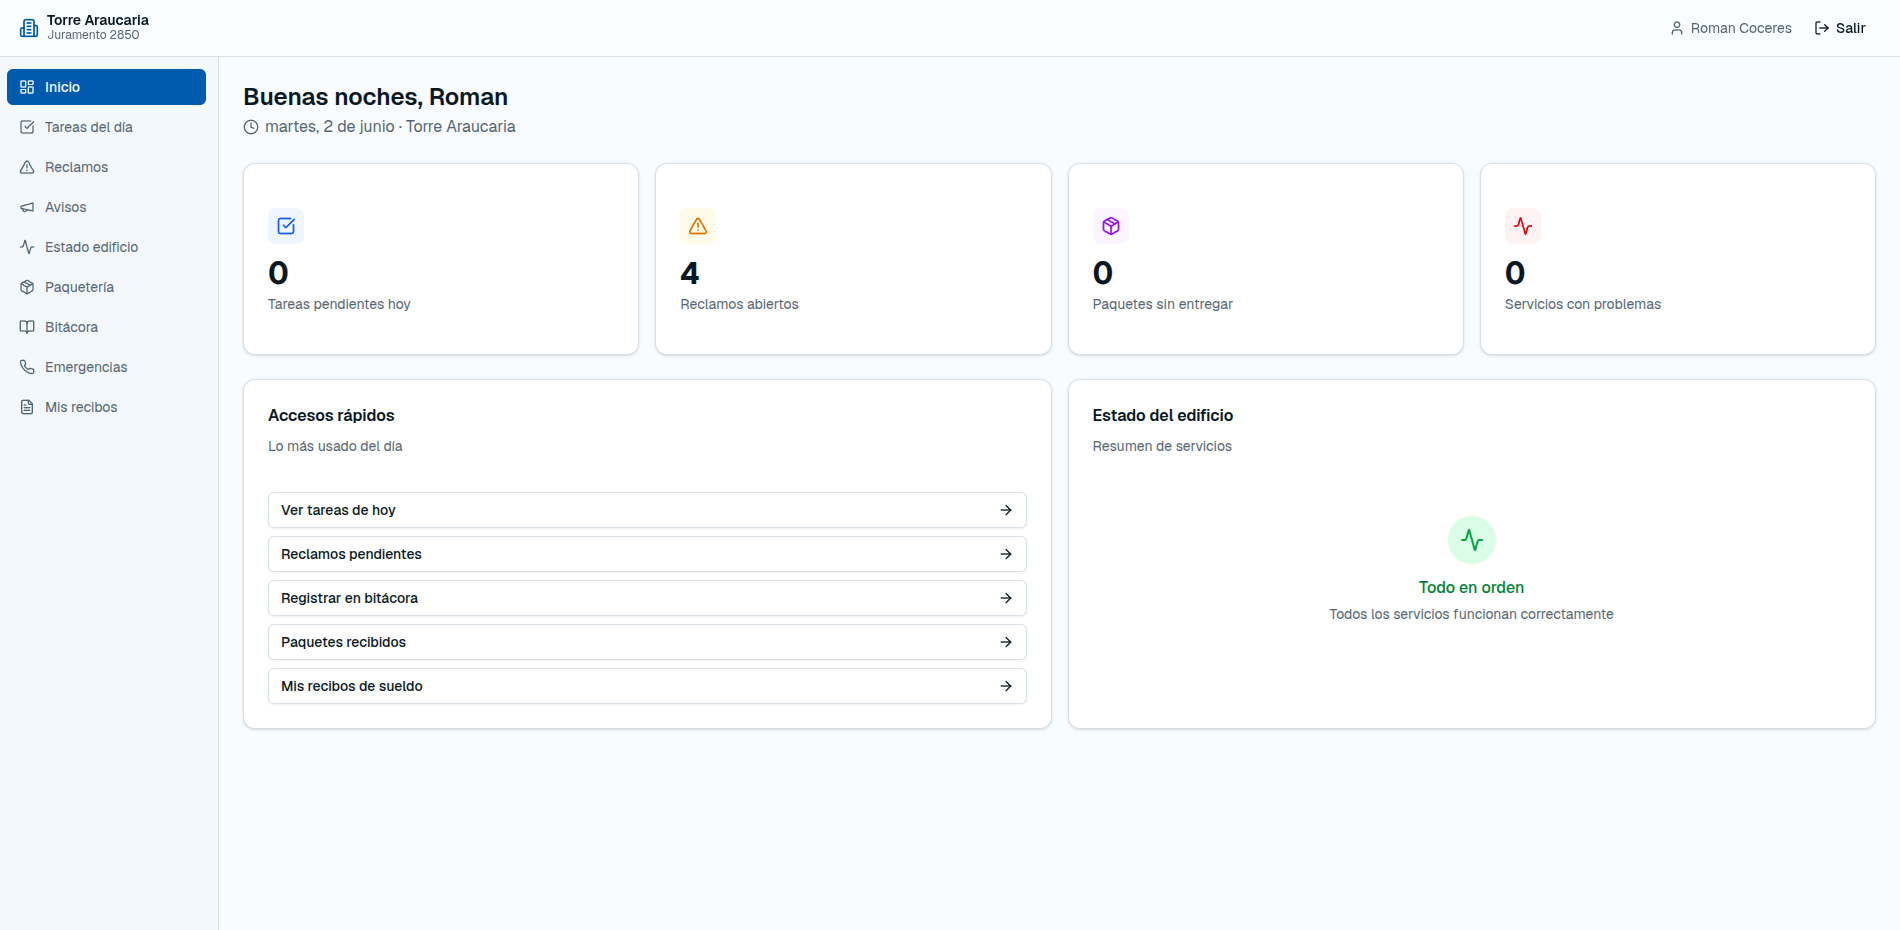Click the Buenas noches, Roman heading
Screen dimensions: 1900x930
pos(376,97)
